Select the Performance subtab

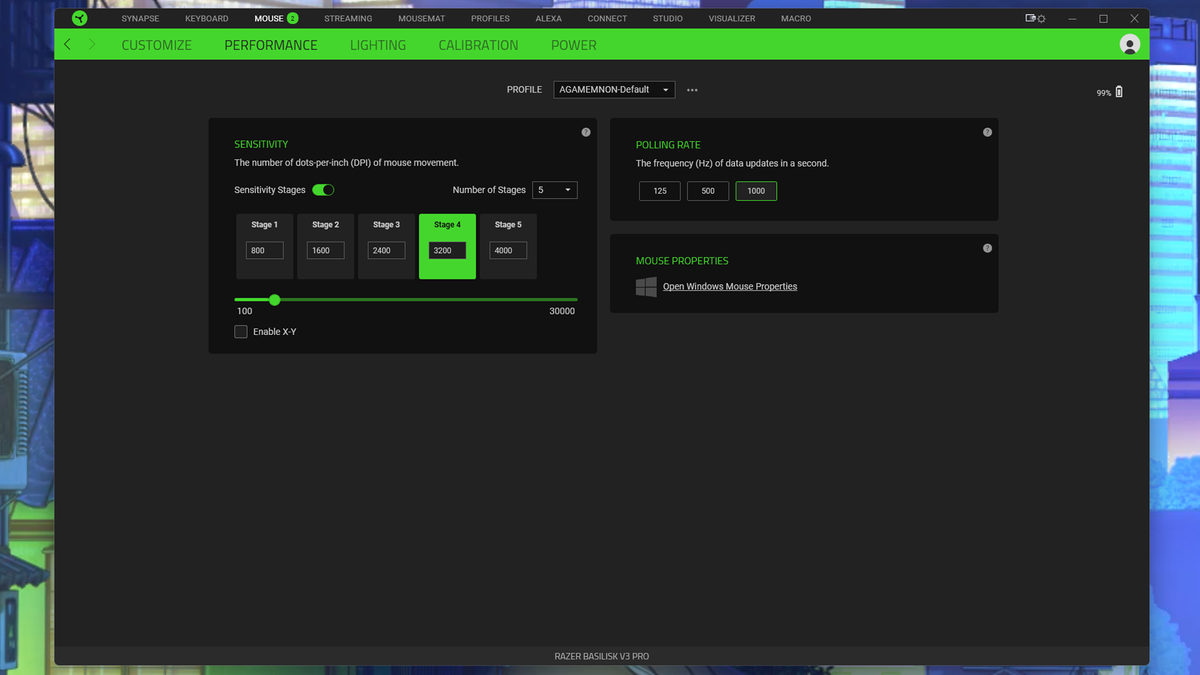271,45
